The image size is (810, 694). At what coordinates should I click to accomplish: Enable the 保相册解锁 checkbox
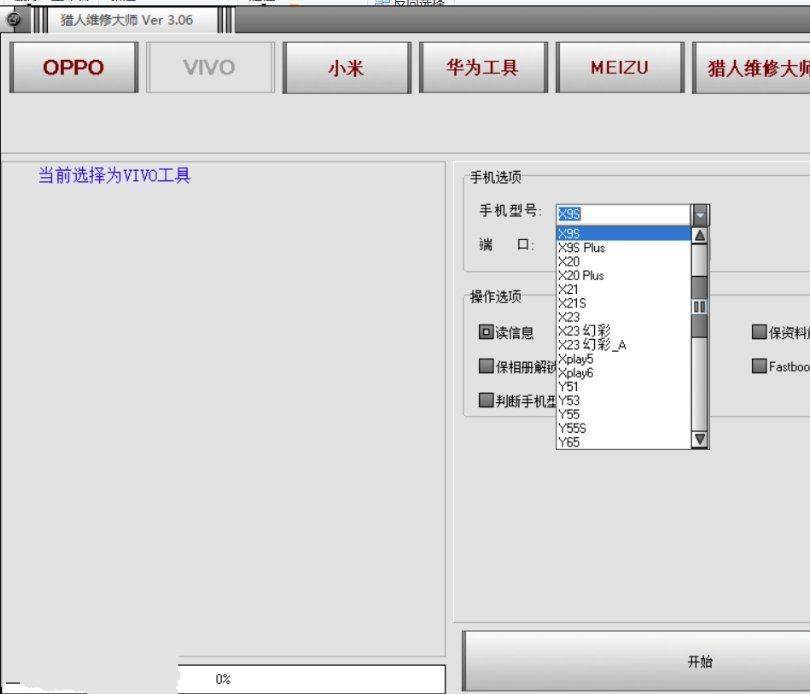[486, 366]
